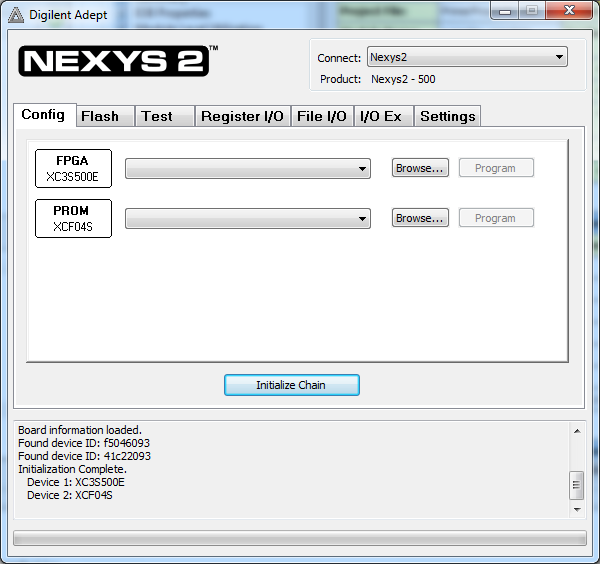
Task: Close the Digilent Adept window
Action: 569,10
